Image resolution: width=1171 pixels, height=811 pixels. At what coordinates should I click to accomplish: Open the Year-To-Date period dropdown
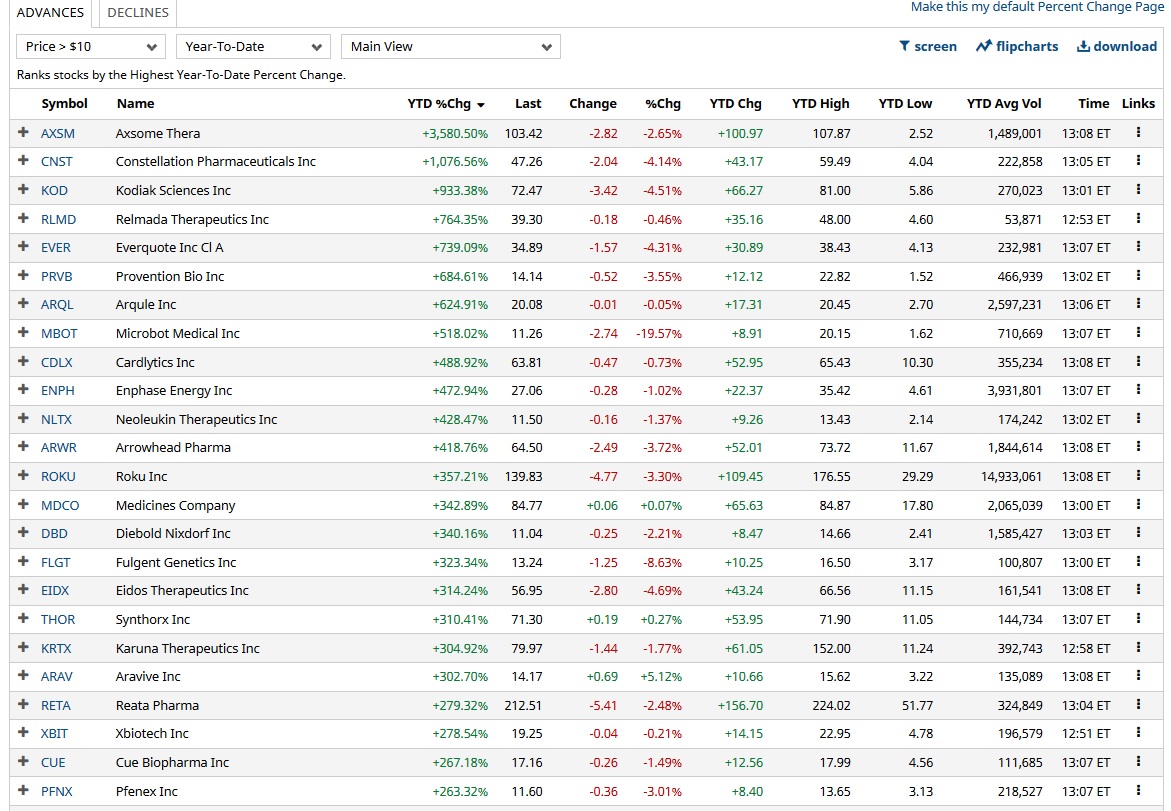(253, 46)
